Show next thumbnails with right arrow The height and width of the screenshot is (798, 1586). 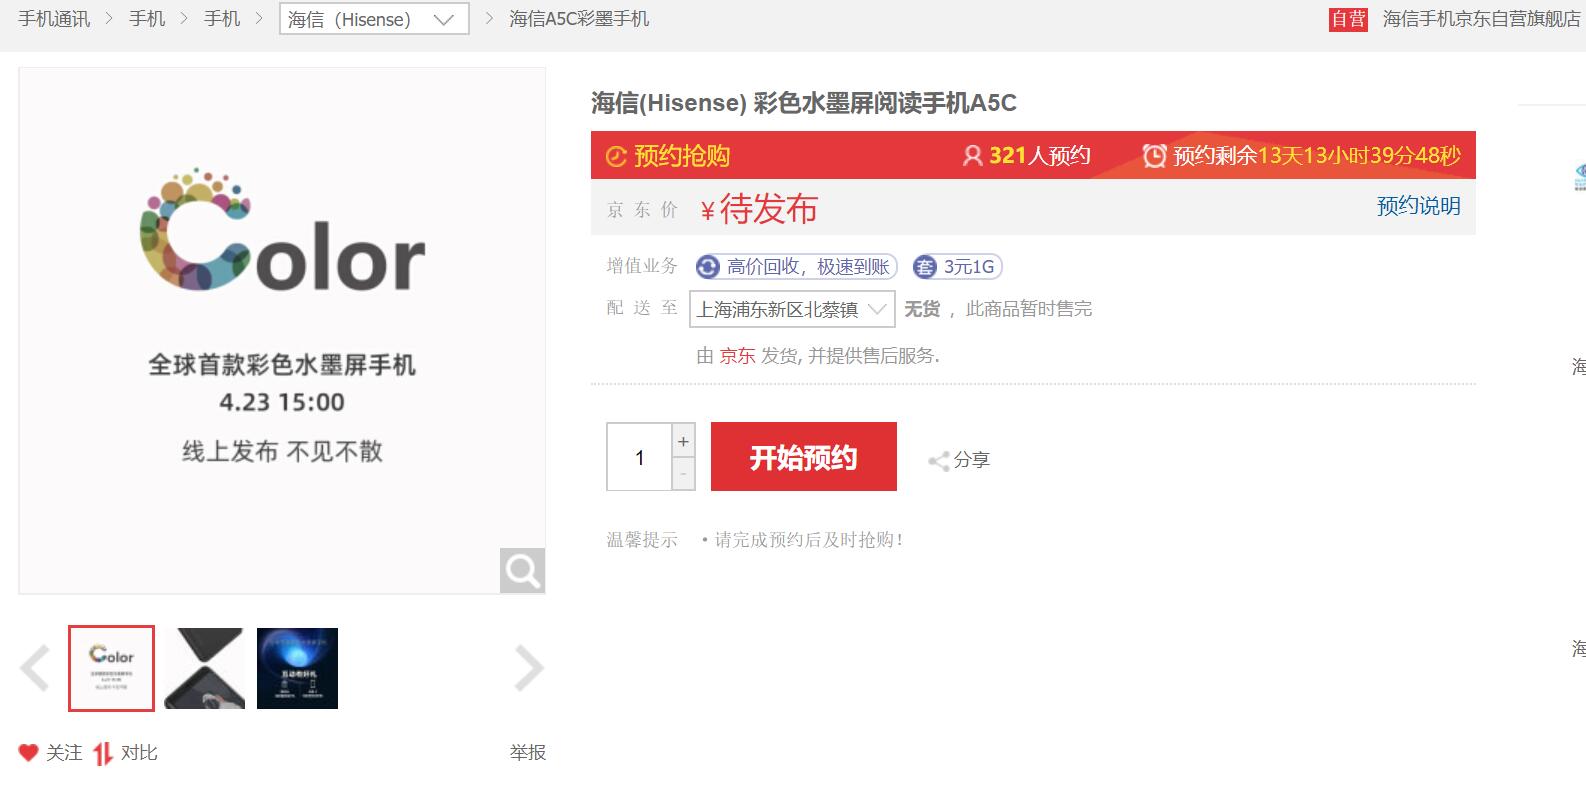528,668
